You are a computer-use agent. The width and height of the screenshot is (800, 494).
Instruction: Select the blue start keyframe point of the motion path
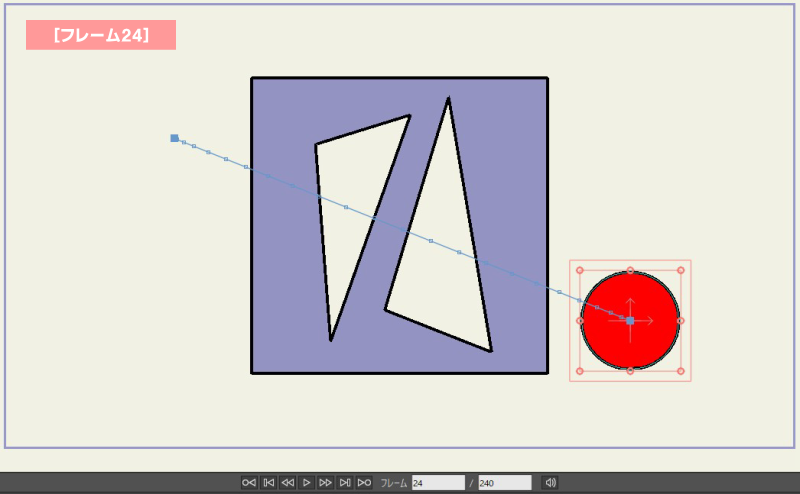174,138
